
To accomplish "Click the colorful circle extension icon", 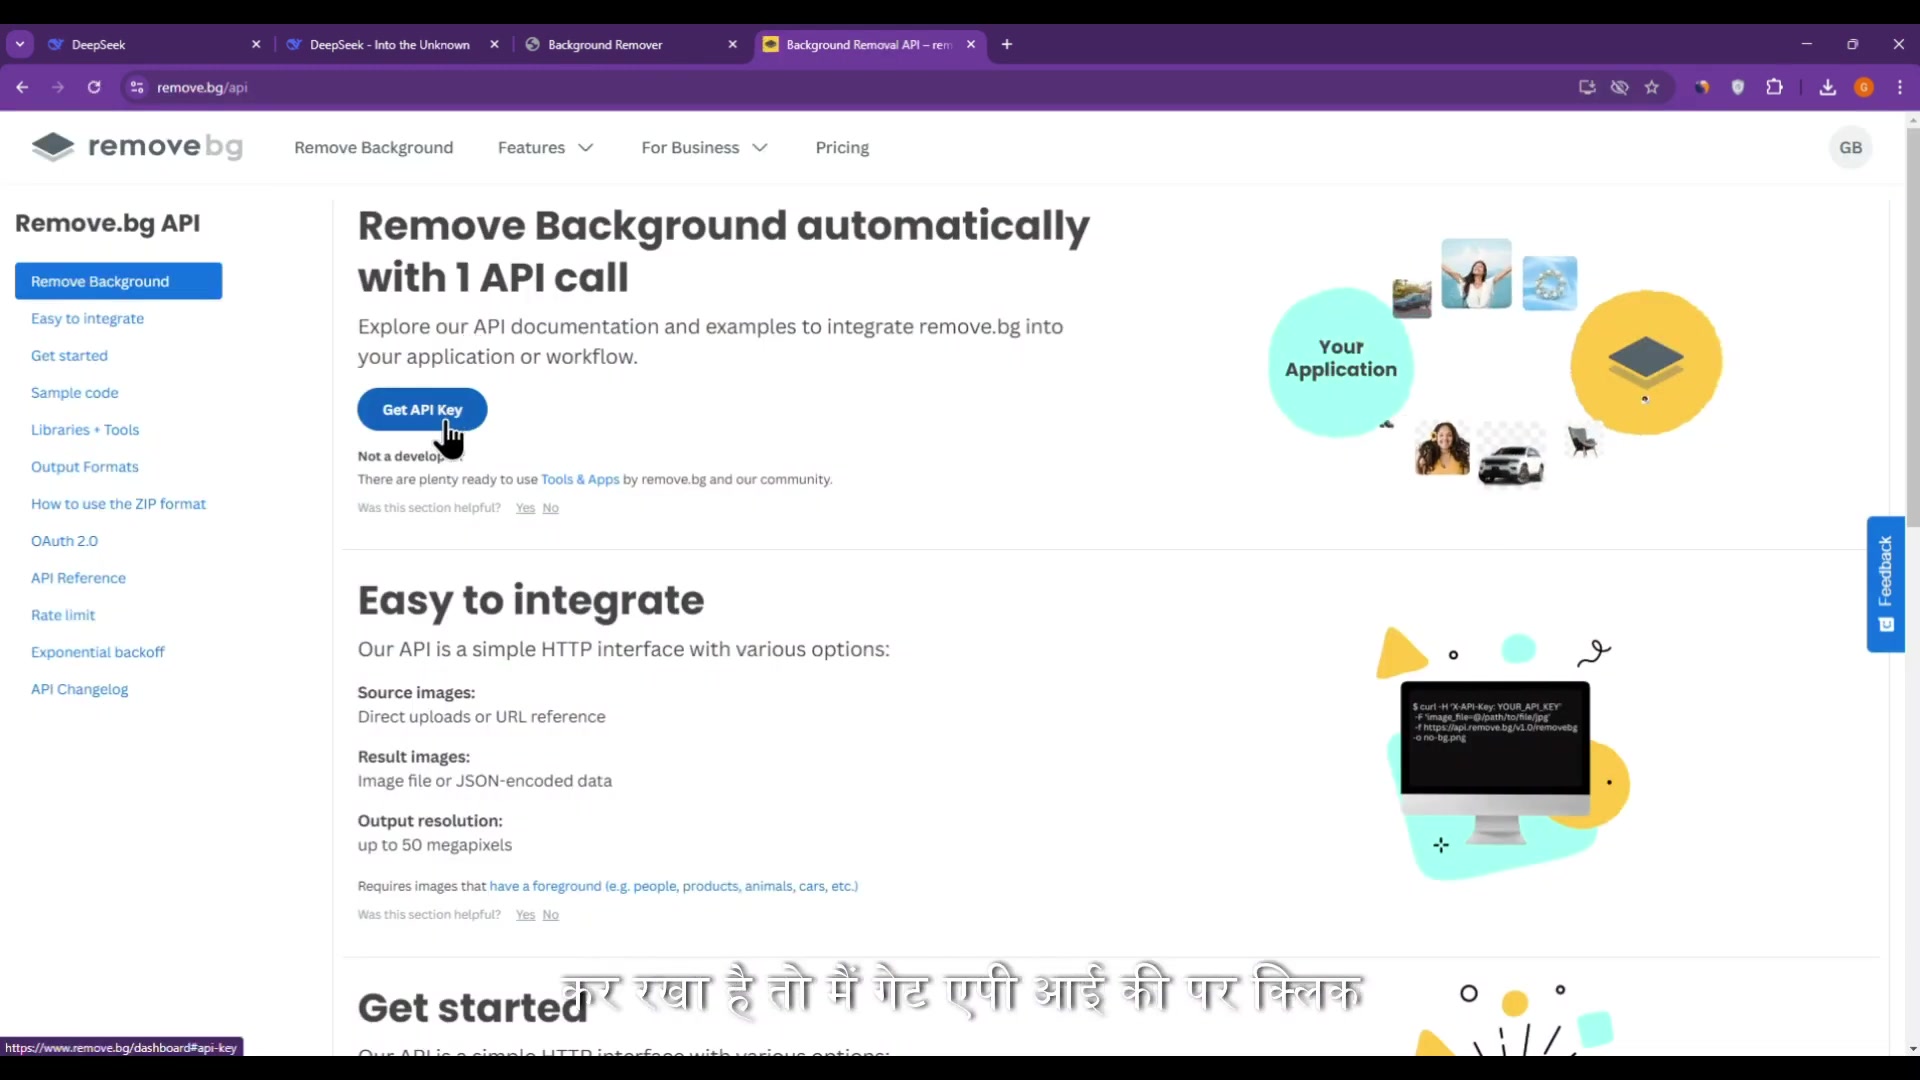I will (1702, 87).
